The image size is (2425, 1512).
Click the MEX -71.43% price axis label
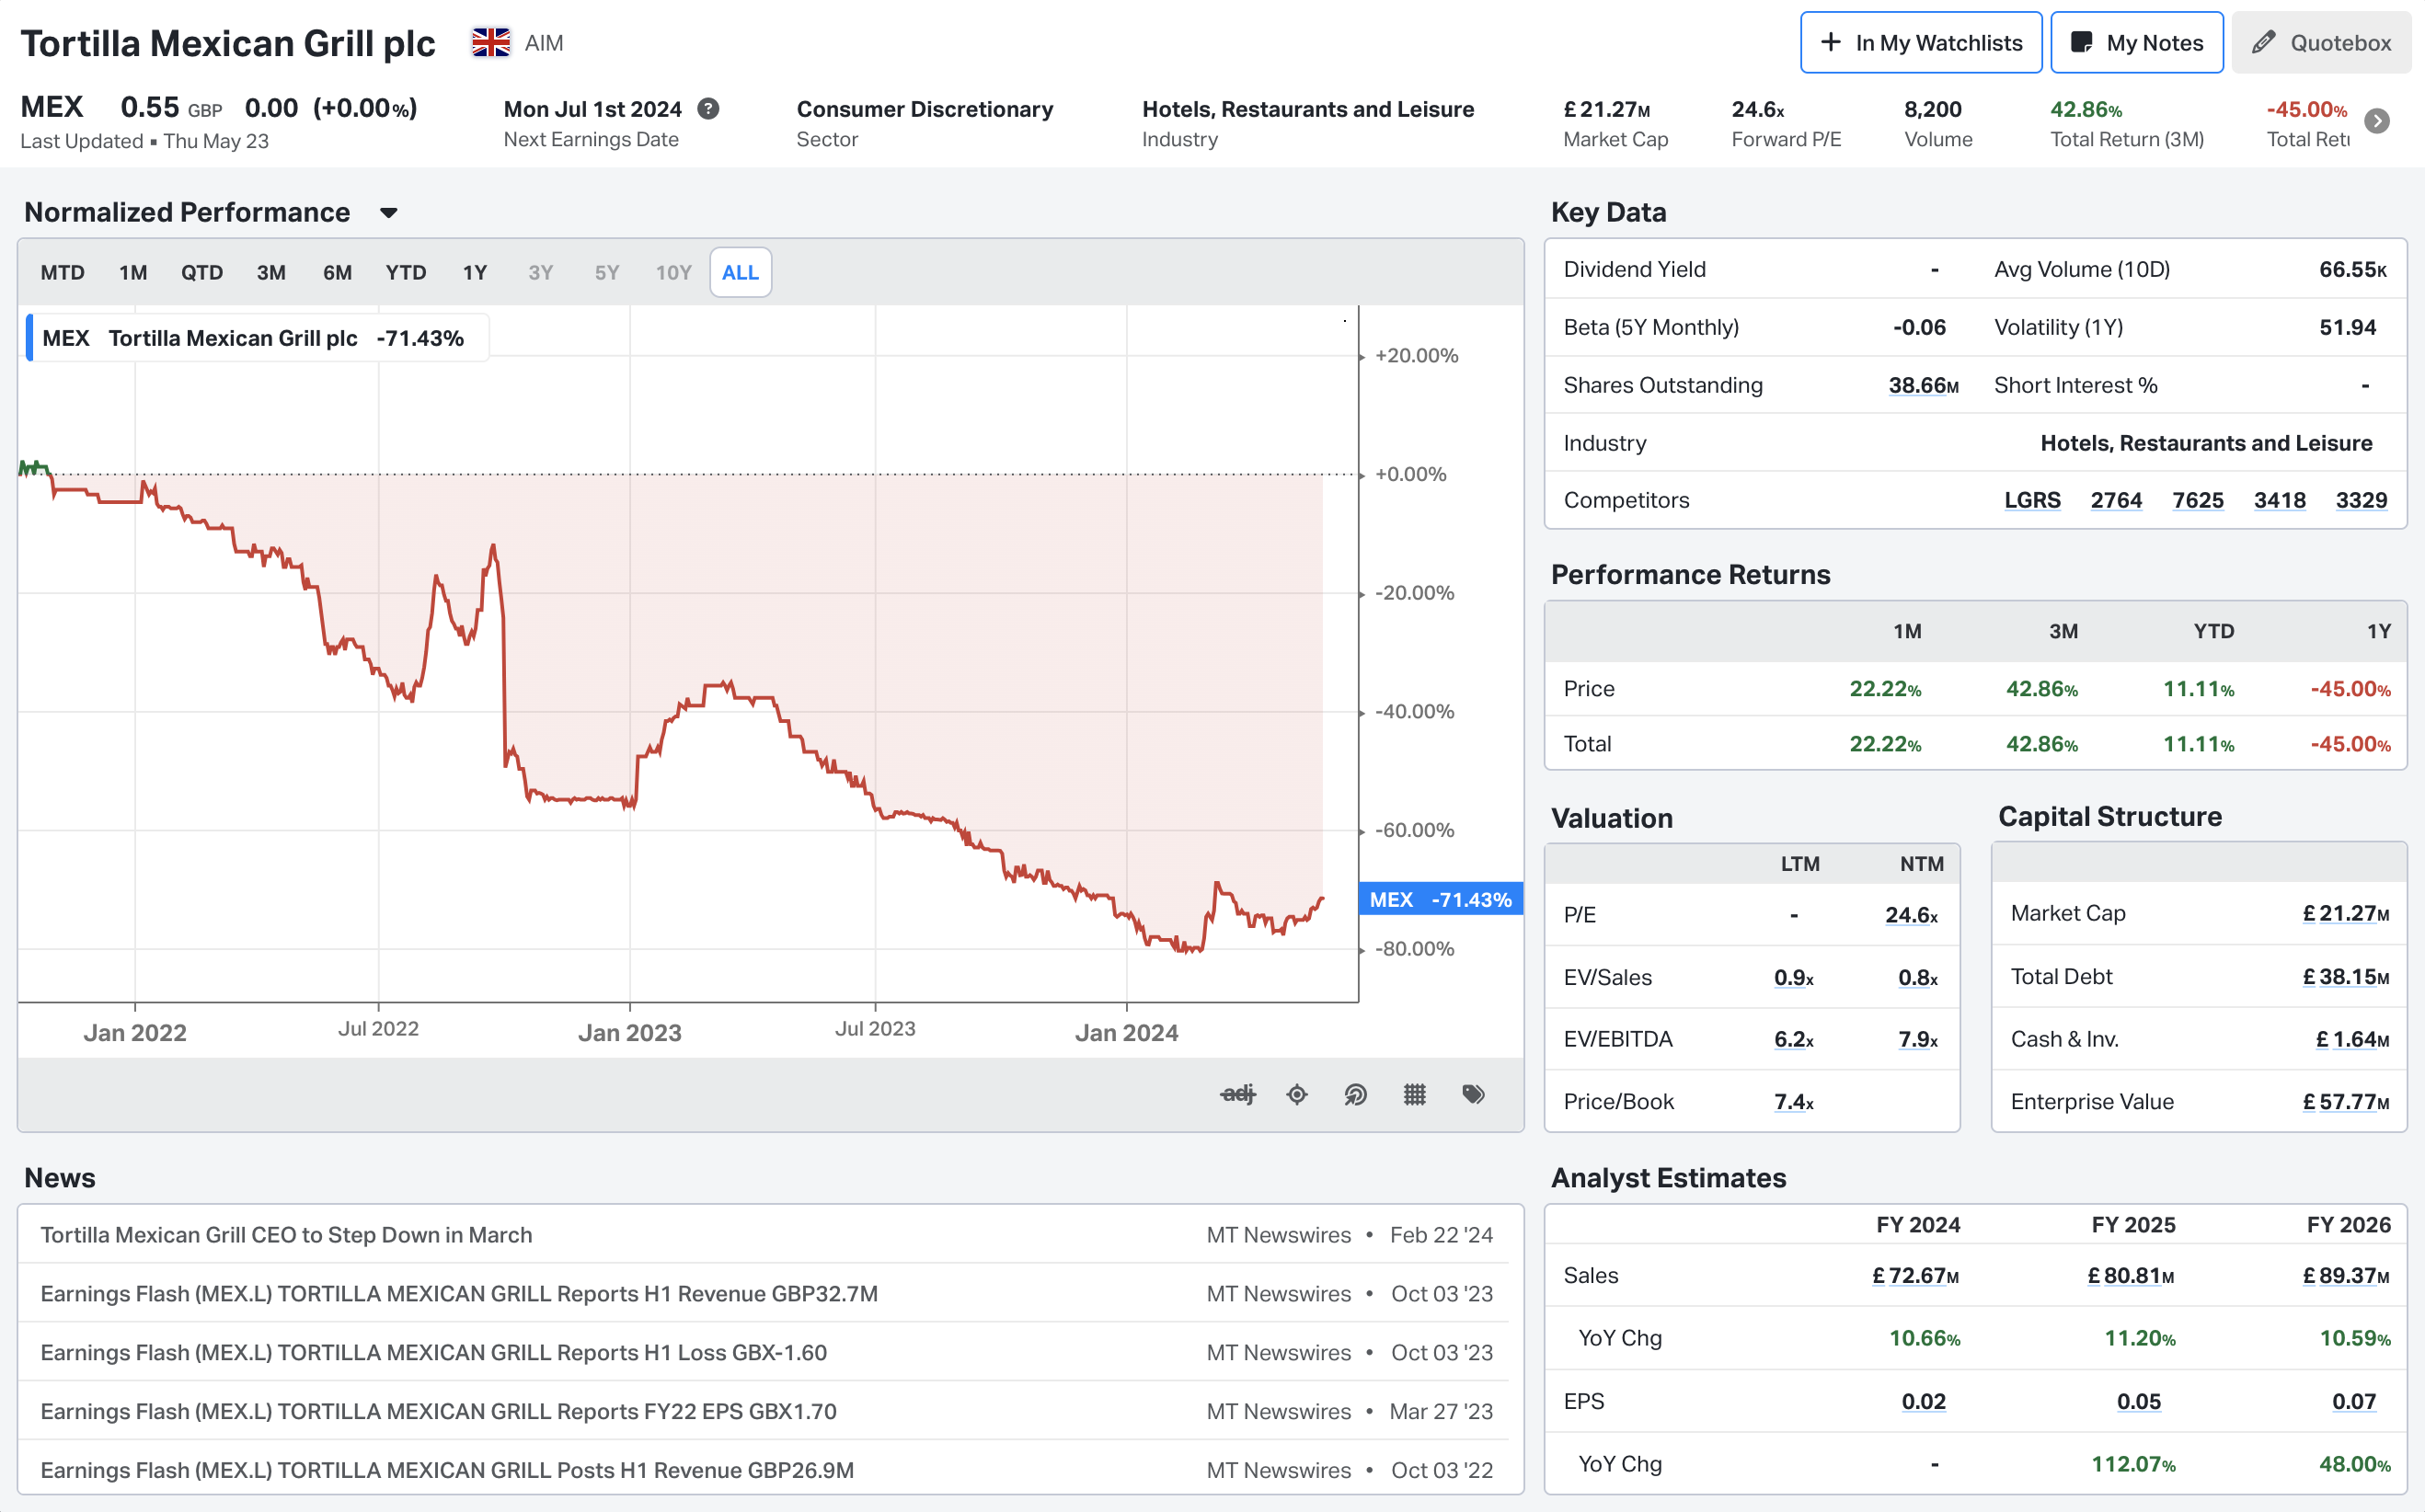coord(1440,899)
